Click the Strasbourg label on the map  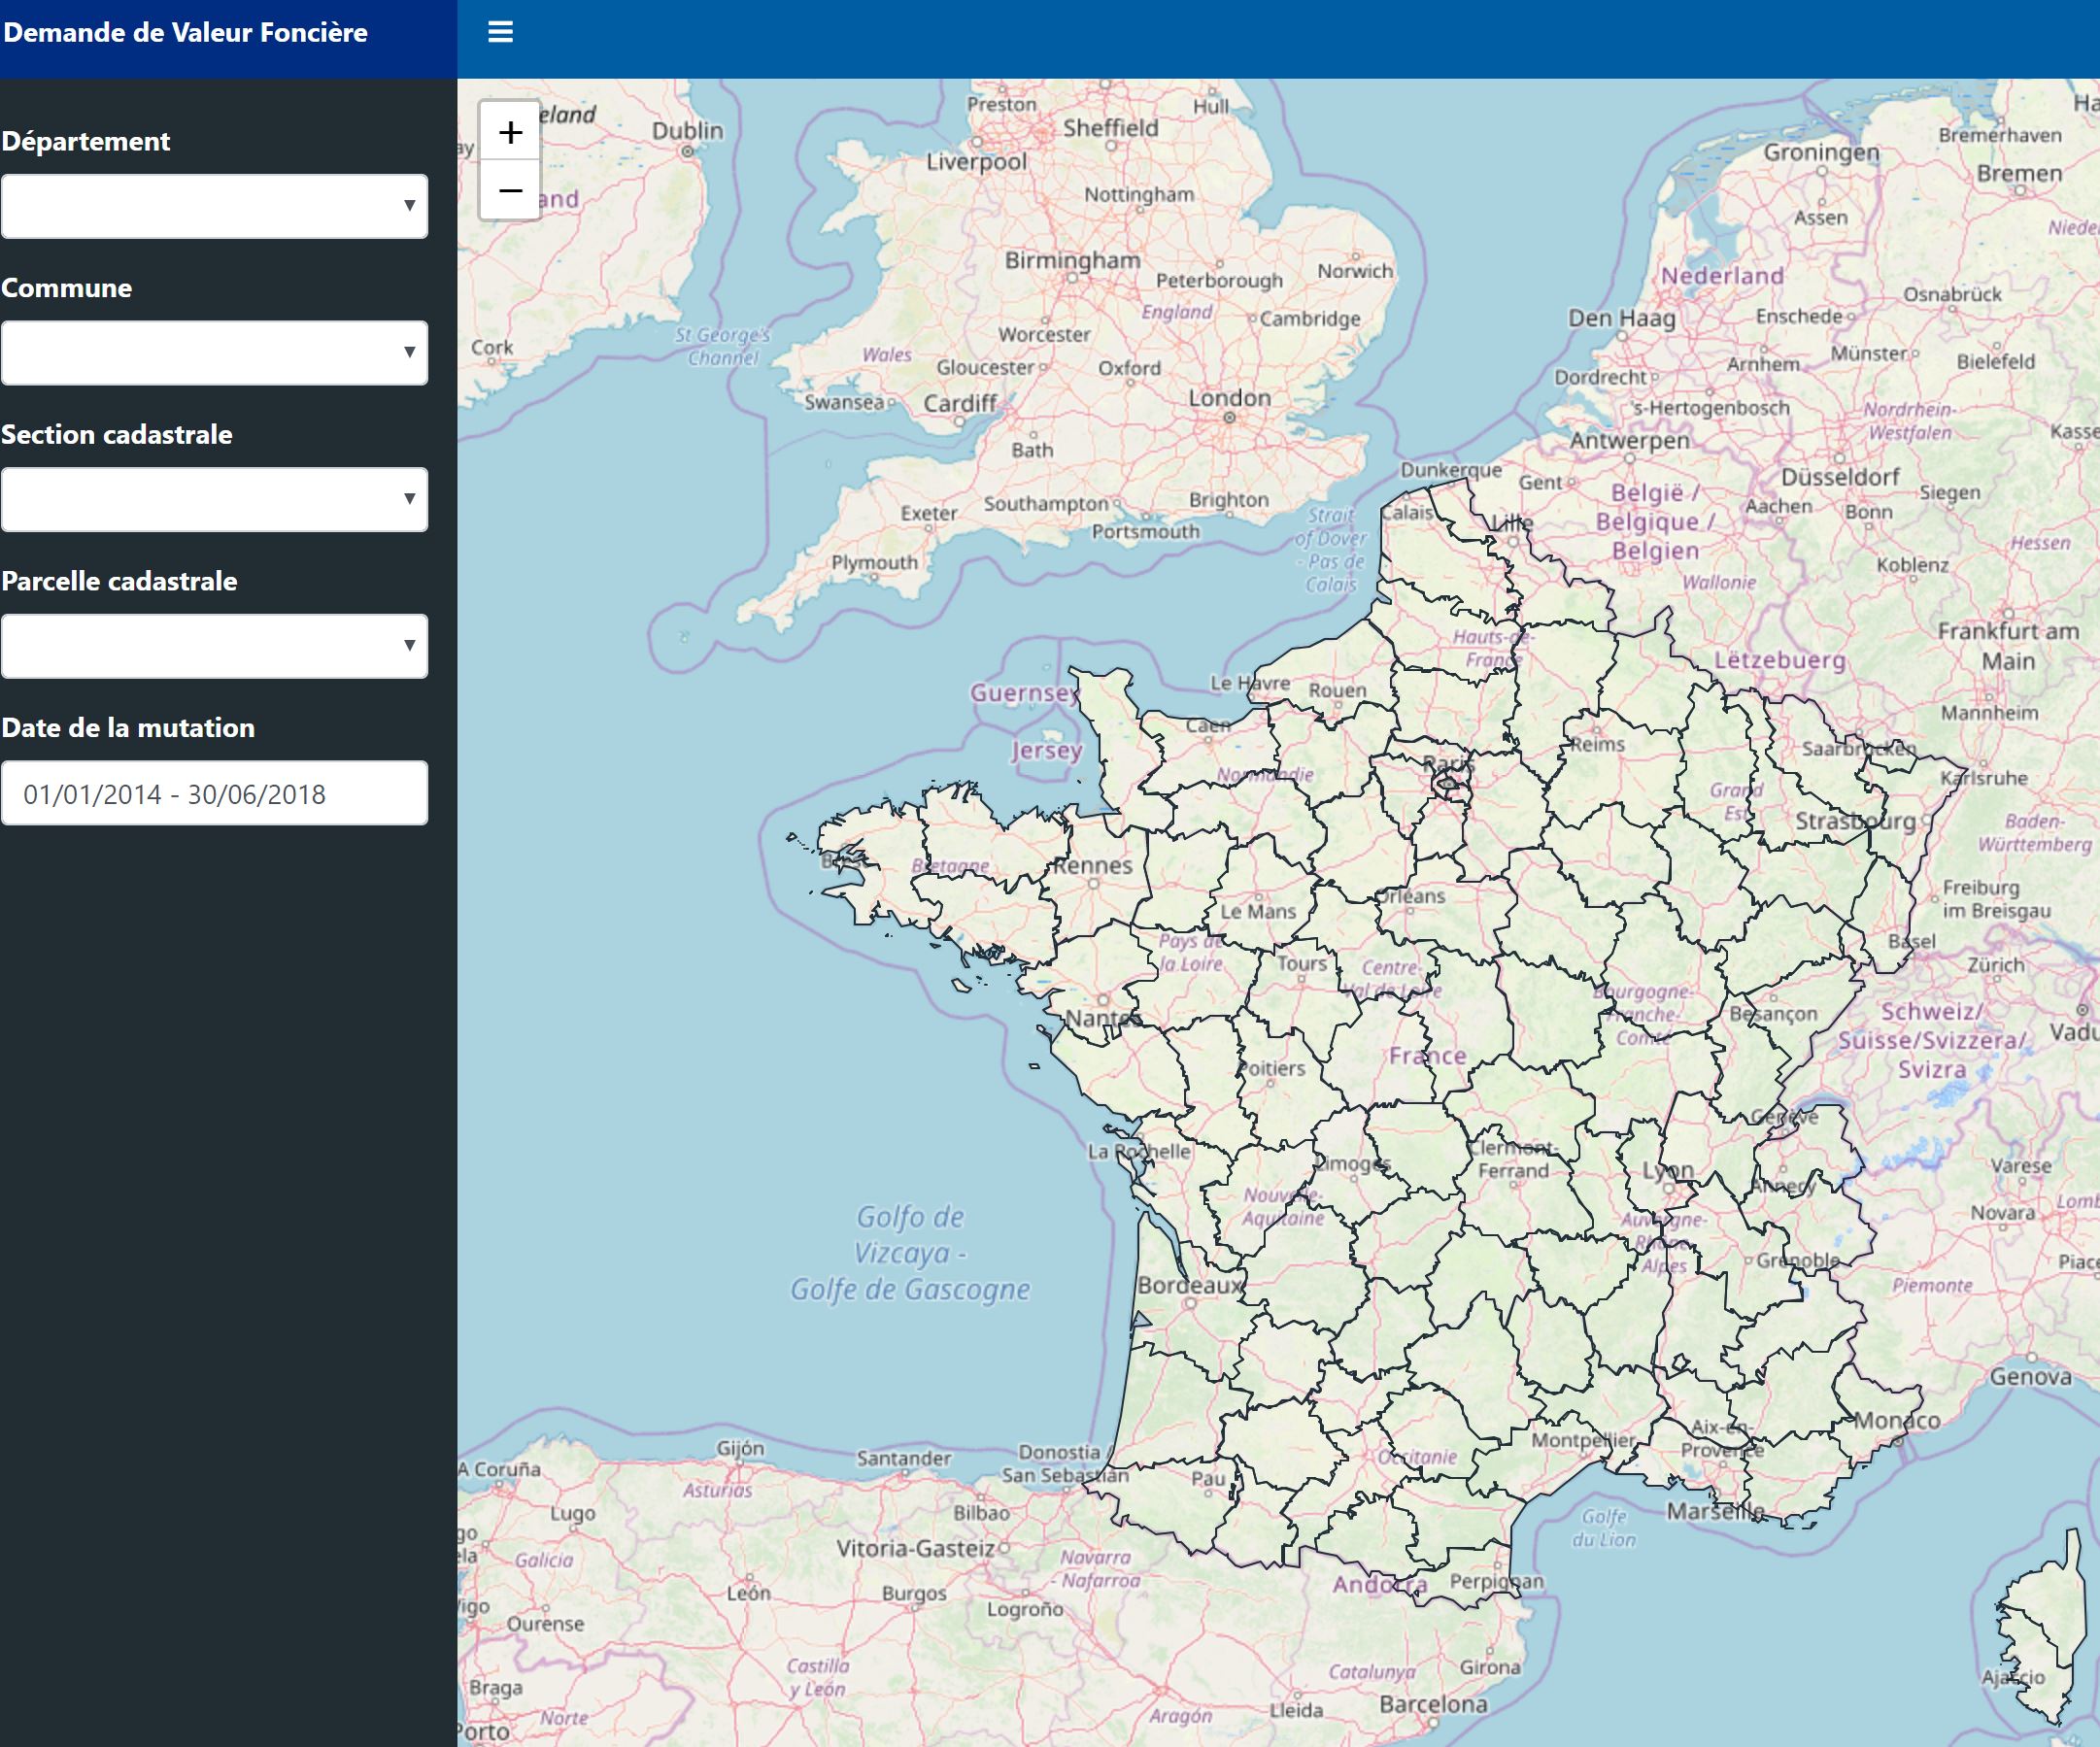(x=1855, y=821)
